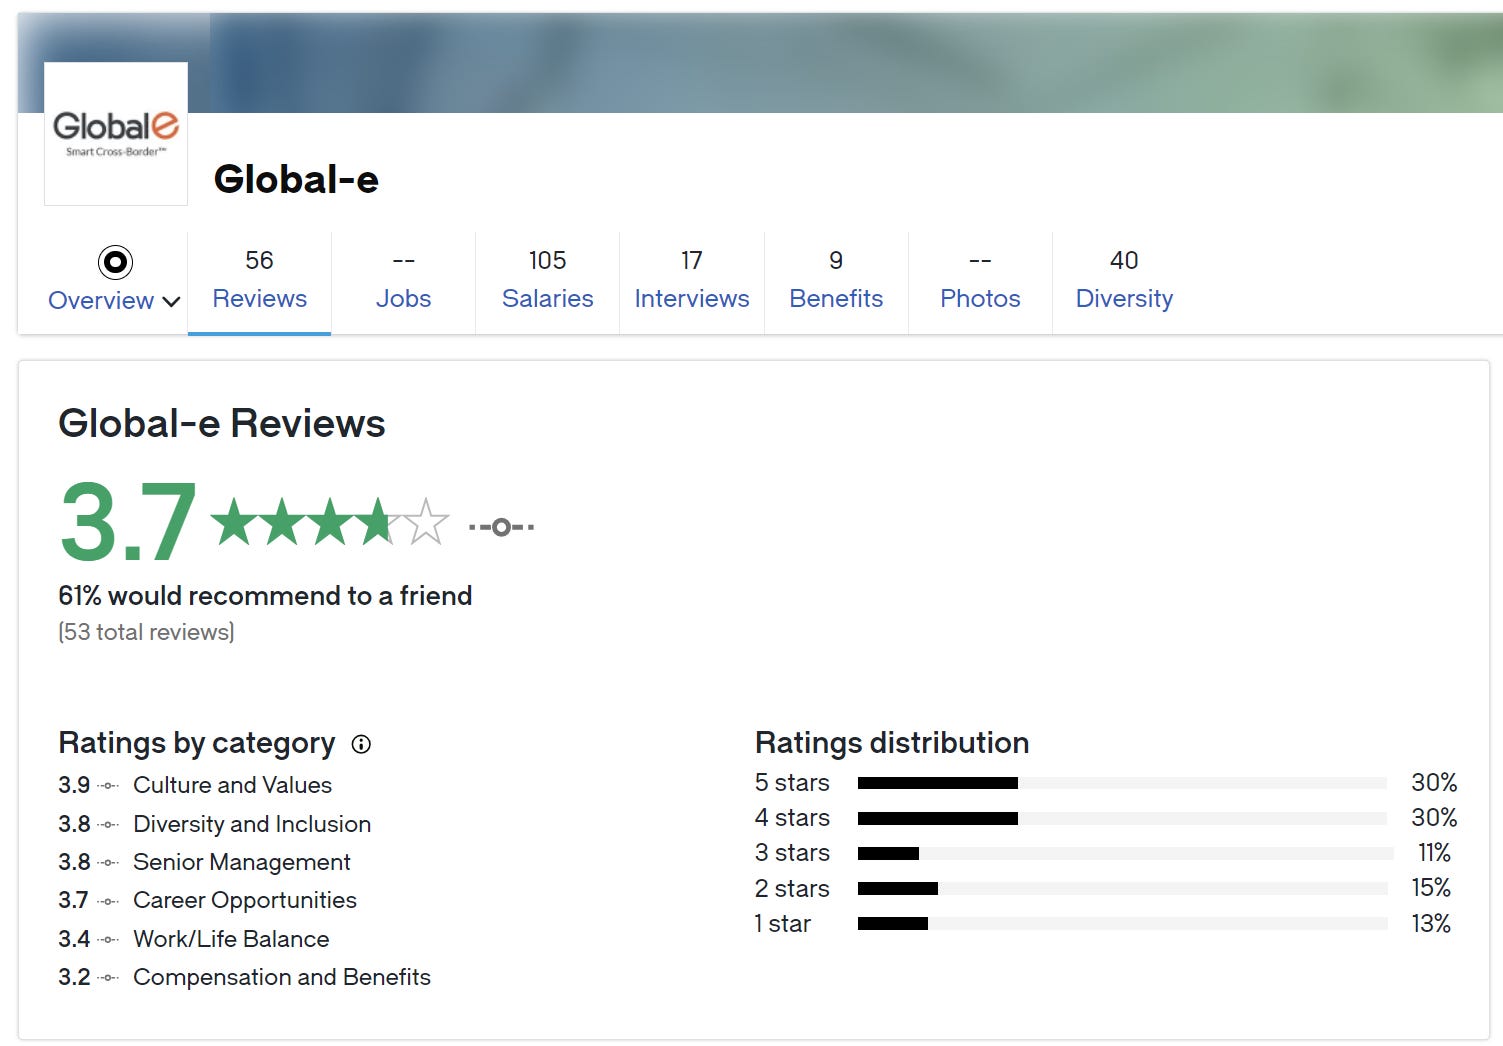Click trend icon next to Work/Life Balance
Image resolution: width=1503 pixels, height=1046 pixels.
click(x=108, y=940)
